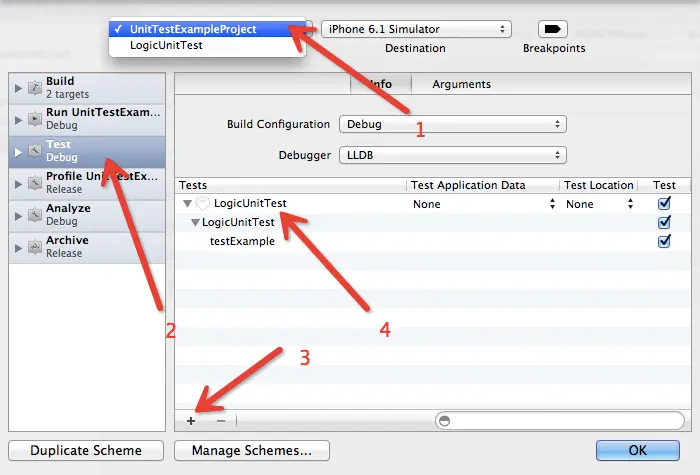Open the Debugger LLDB dropdown
700x475 pixels.
point(452,156)
